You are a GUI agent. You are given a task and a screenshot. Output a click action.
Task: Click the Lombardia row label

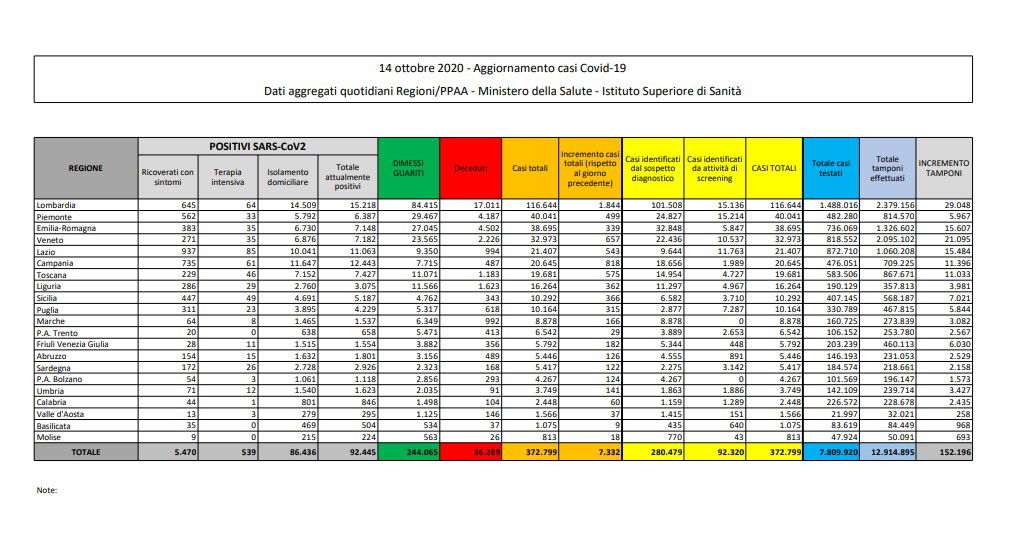click(56, 205)
